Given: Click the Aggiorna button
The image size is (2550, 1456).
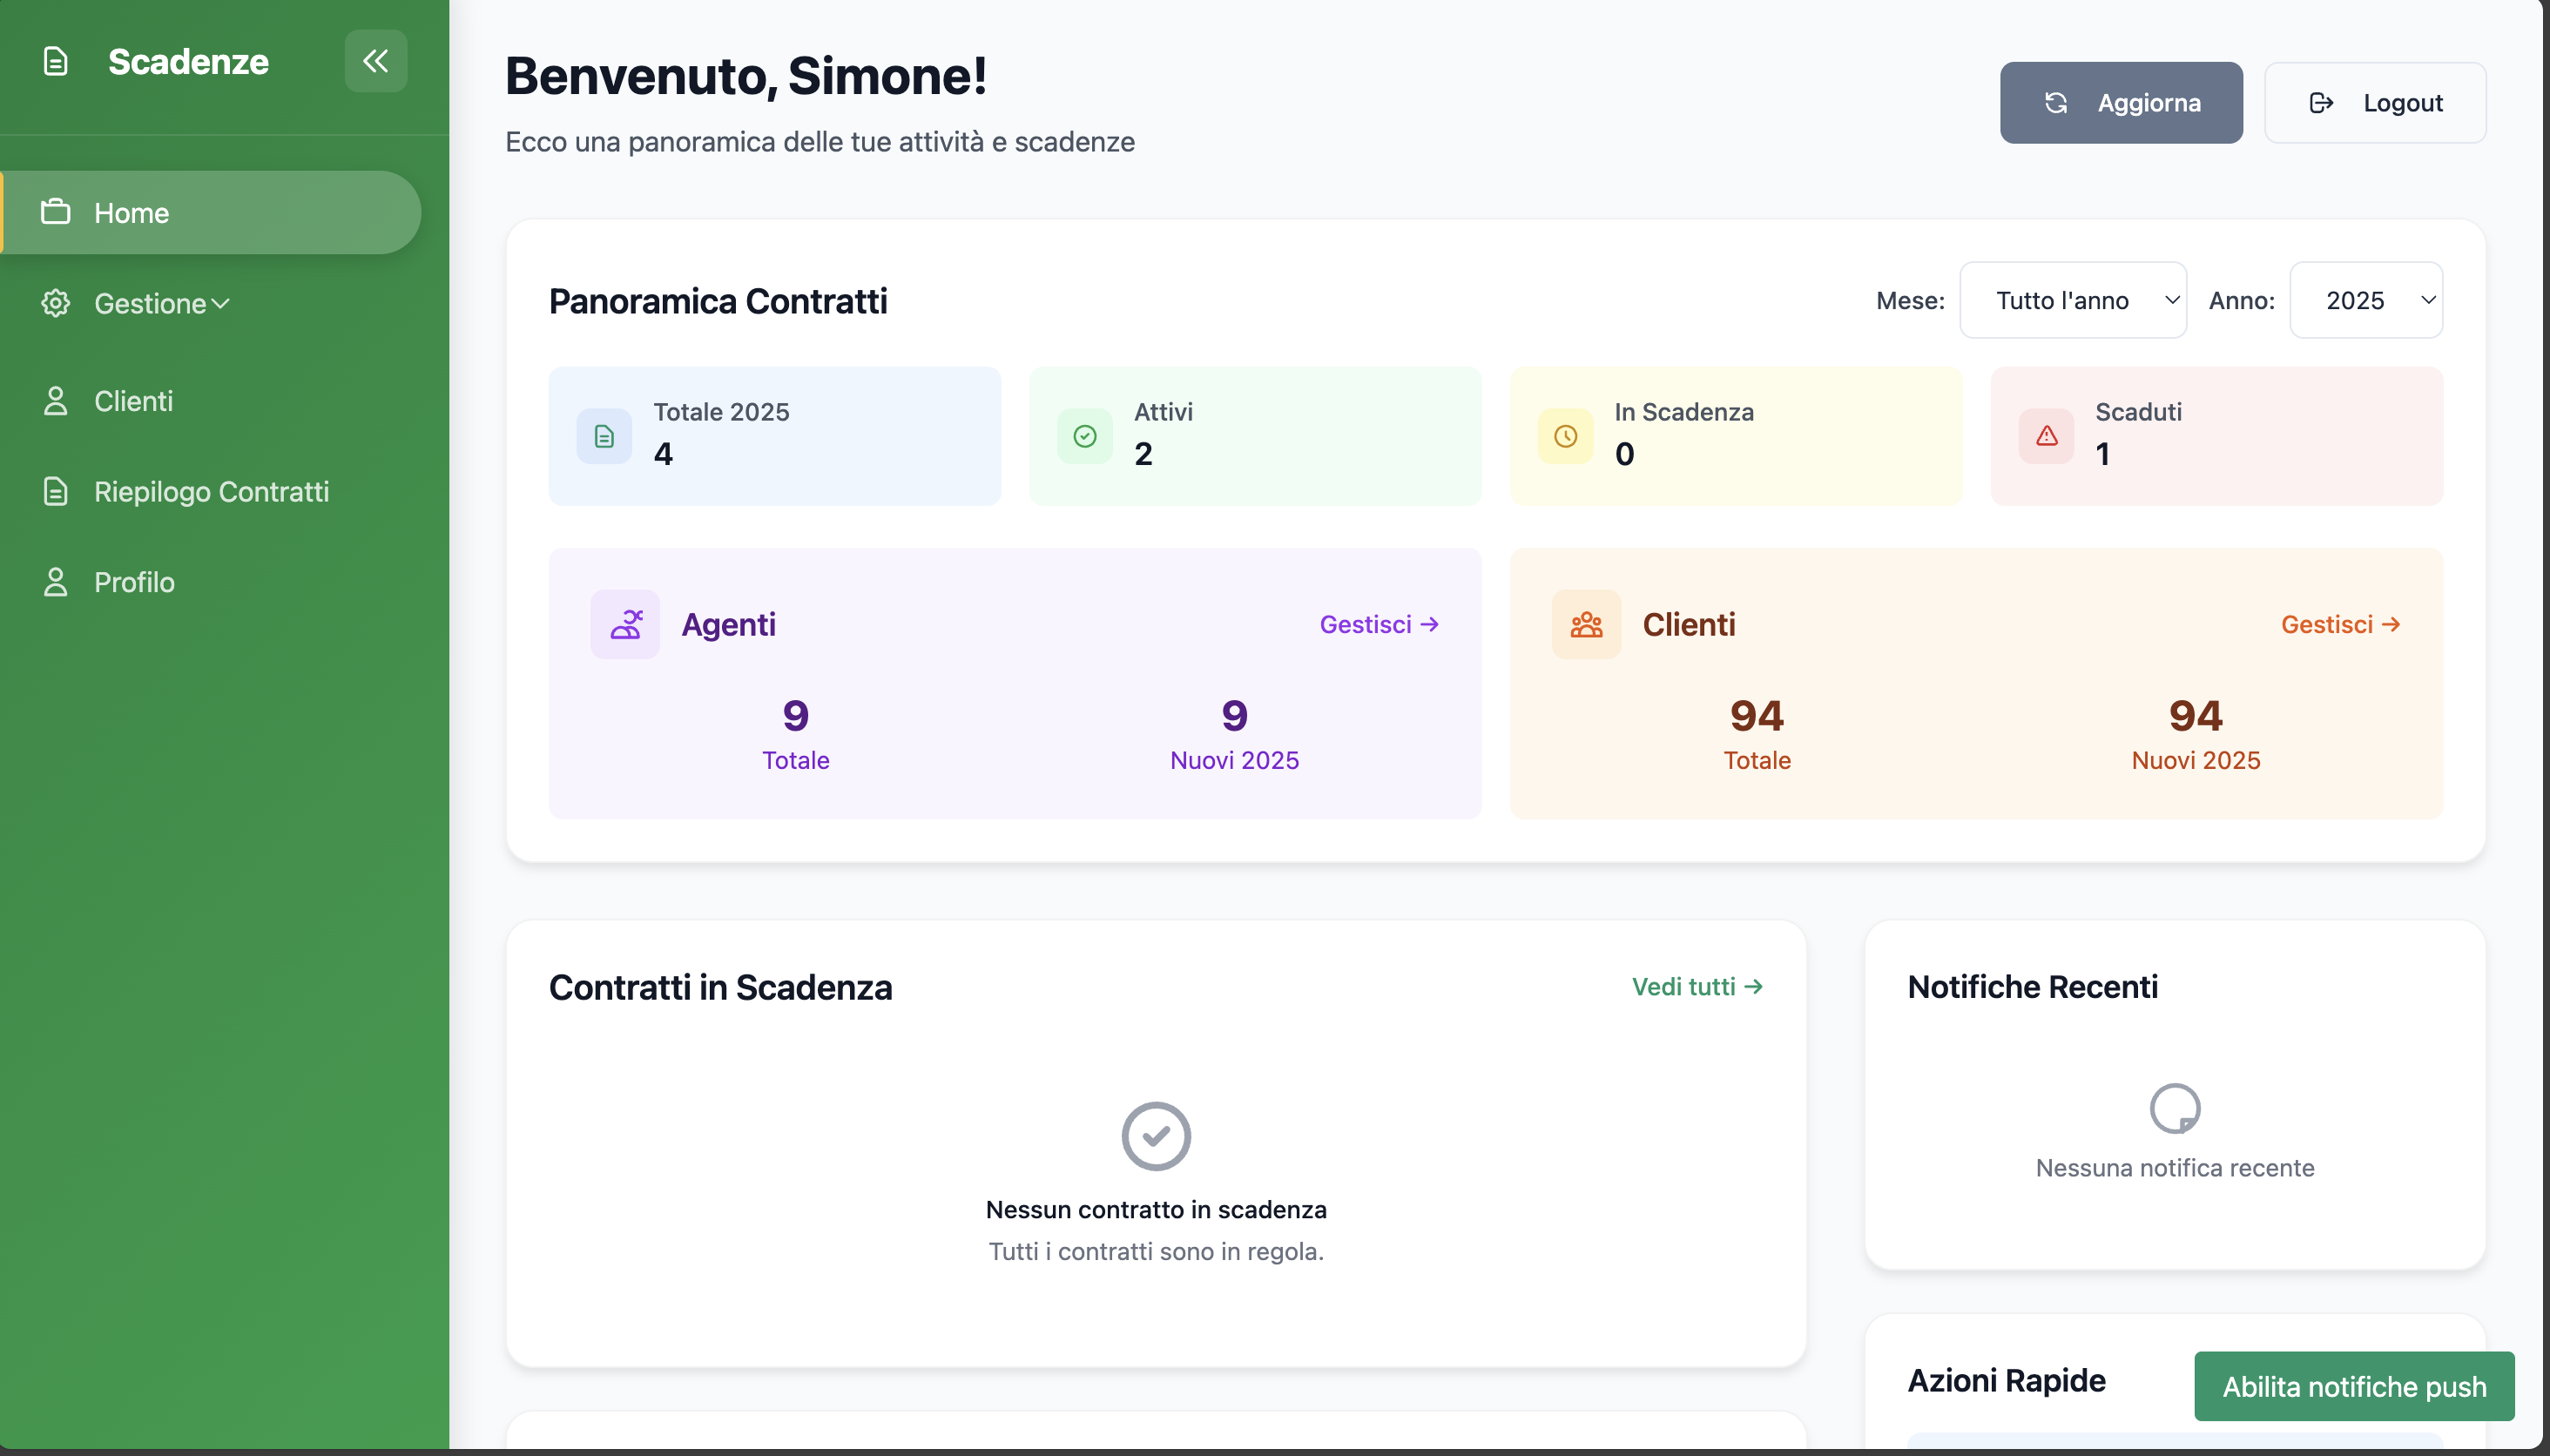Looking at the screenshot, I should [2120, 101].
